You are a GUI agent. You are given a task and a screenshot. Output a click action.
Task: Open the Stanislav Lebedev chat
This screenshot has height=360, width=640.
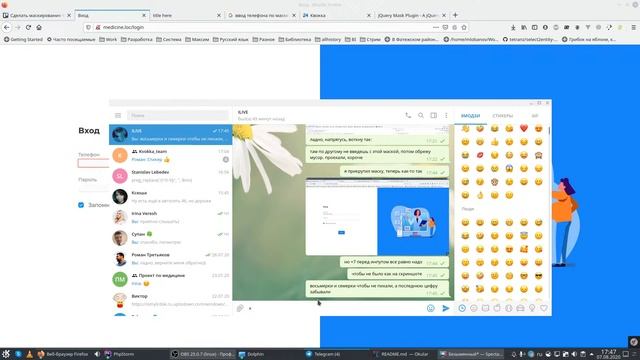coord(171,176)
